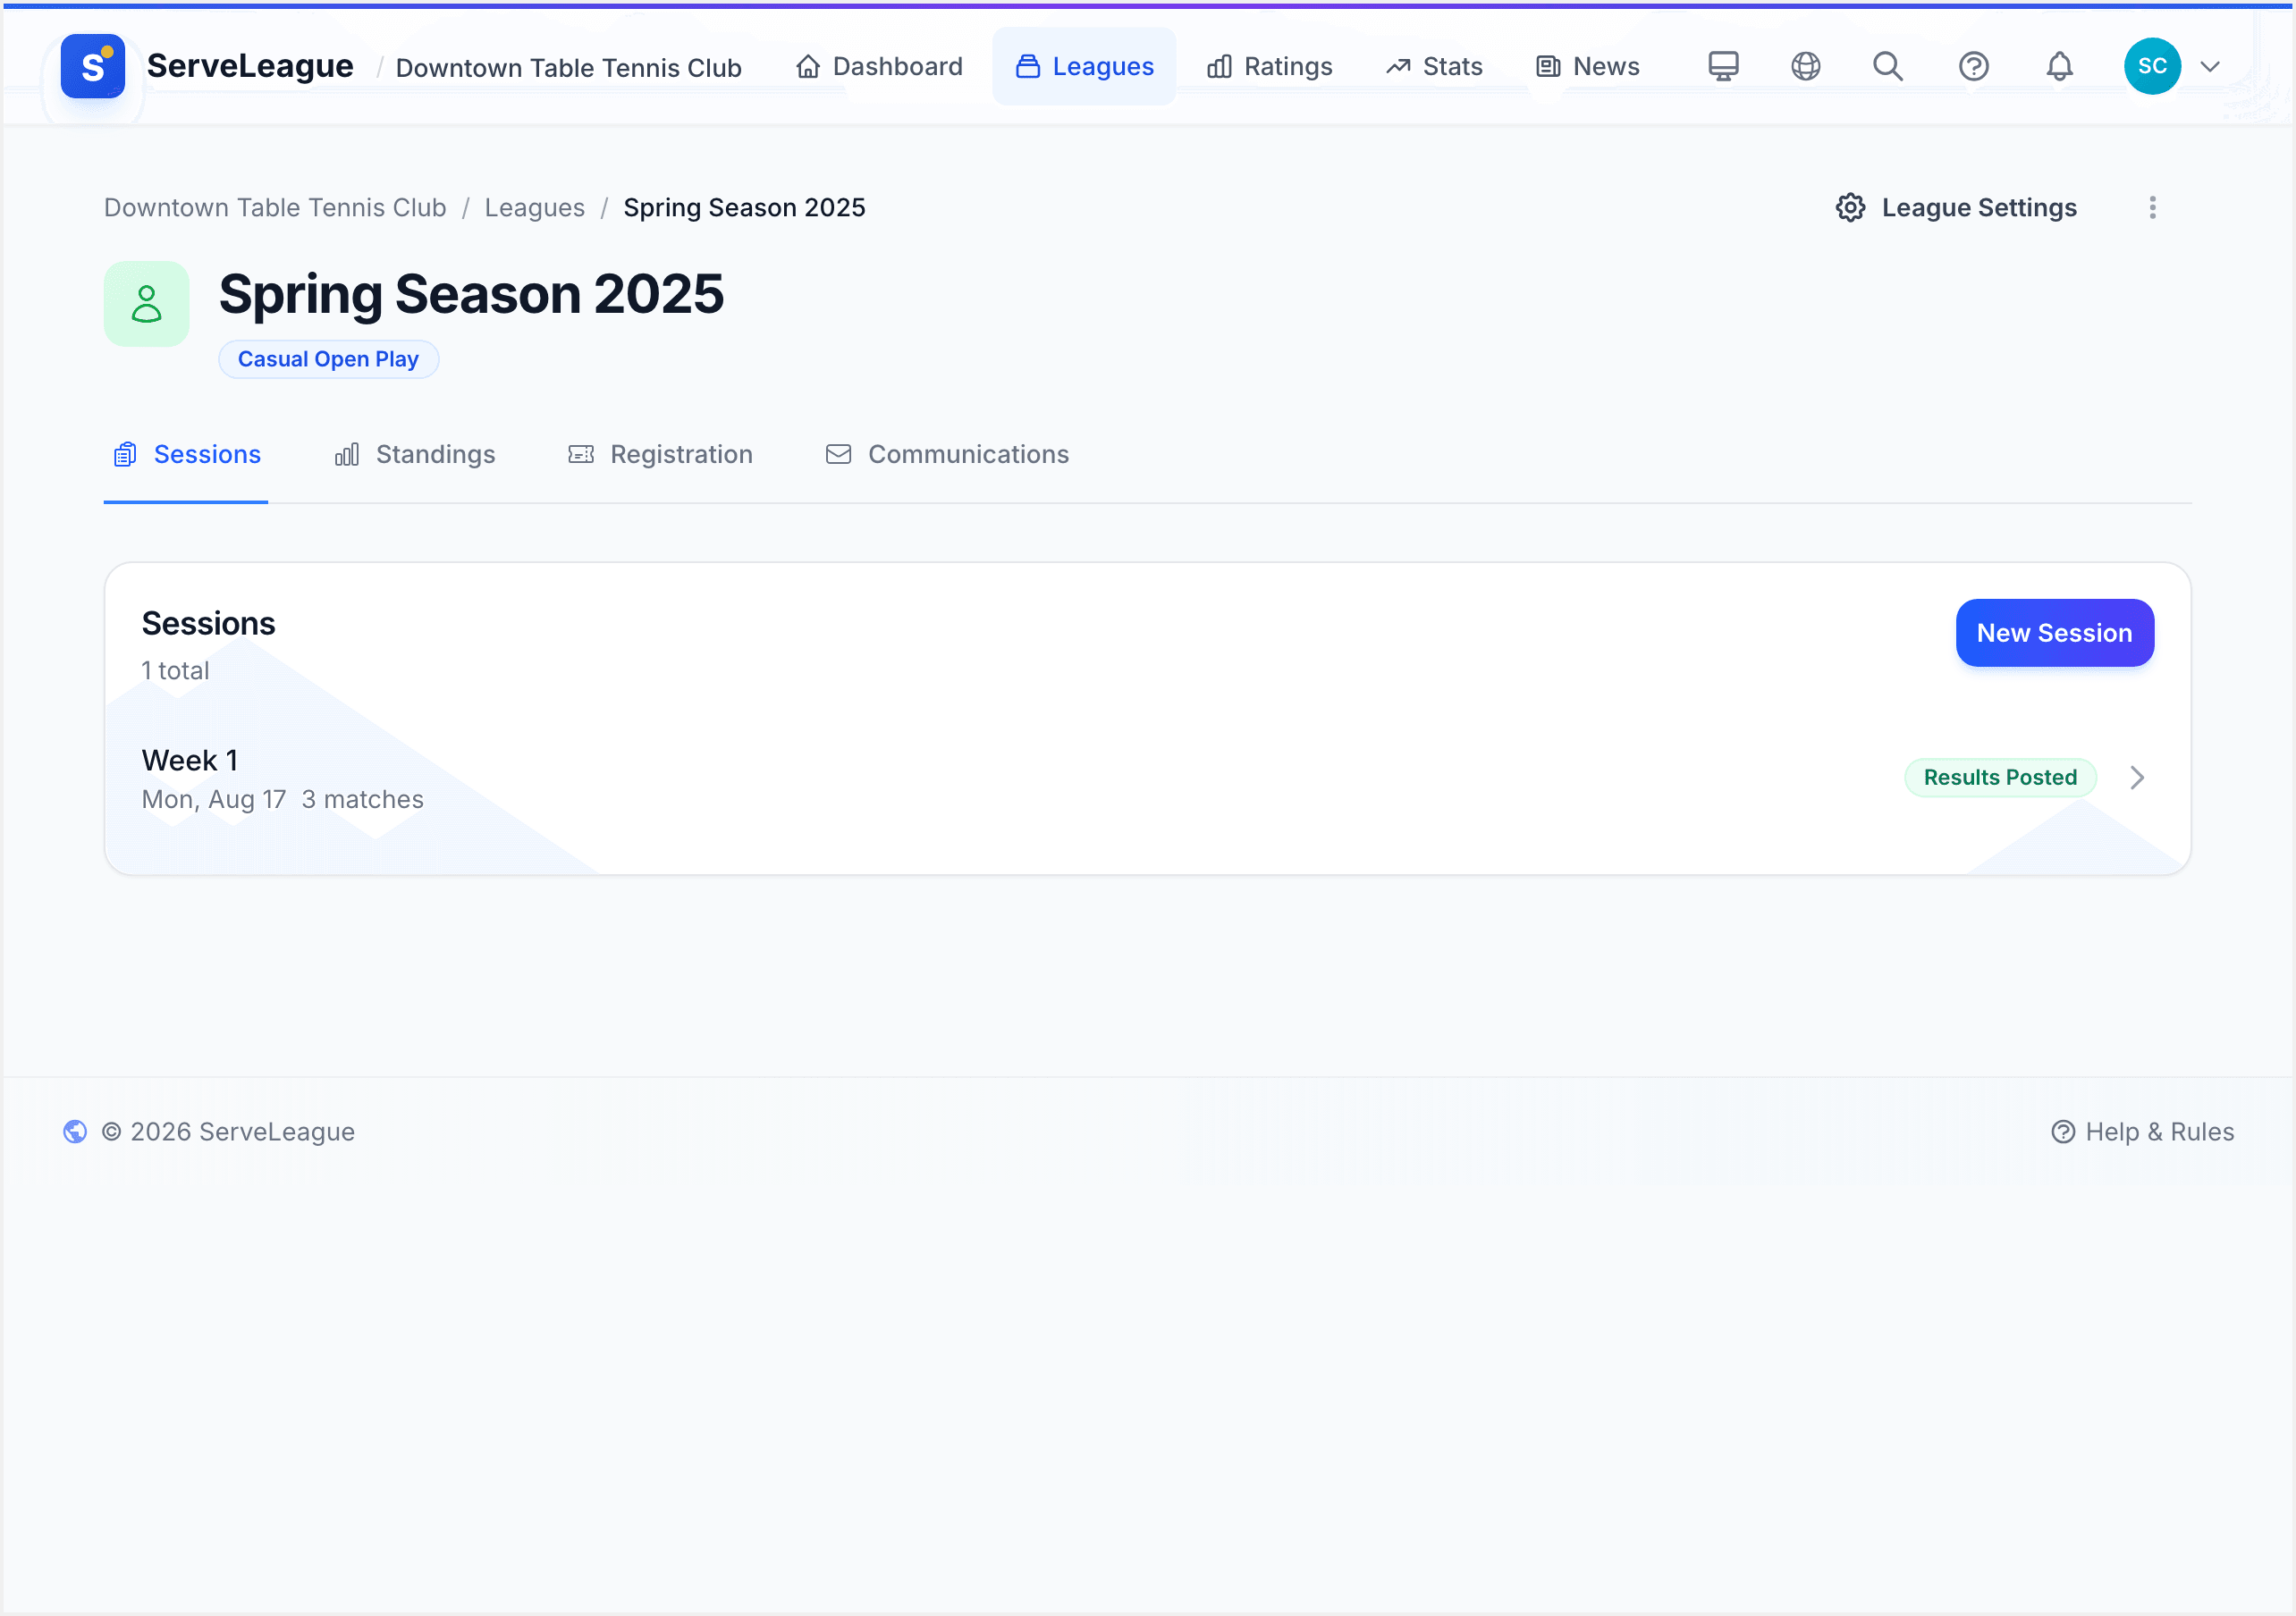Click the globe language icon
Screen dimensions: 2296x1616
coord(1805,66)
